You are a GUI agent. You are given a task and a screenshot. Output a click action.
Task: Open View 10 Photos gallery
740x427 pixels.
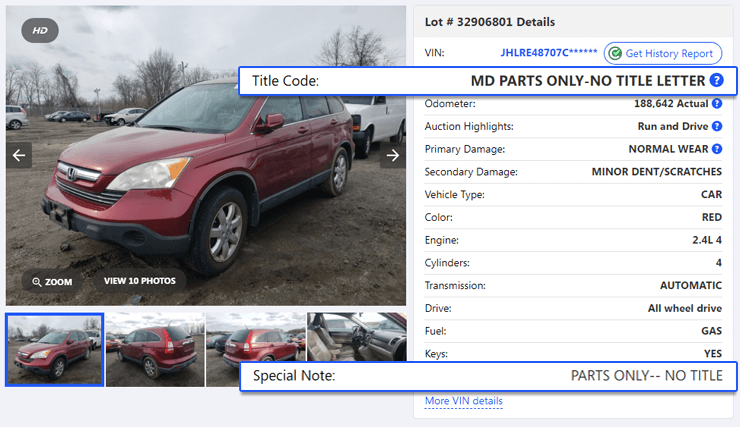click(140, 281)
